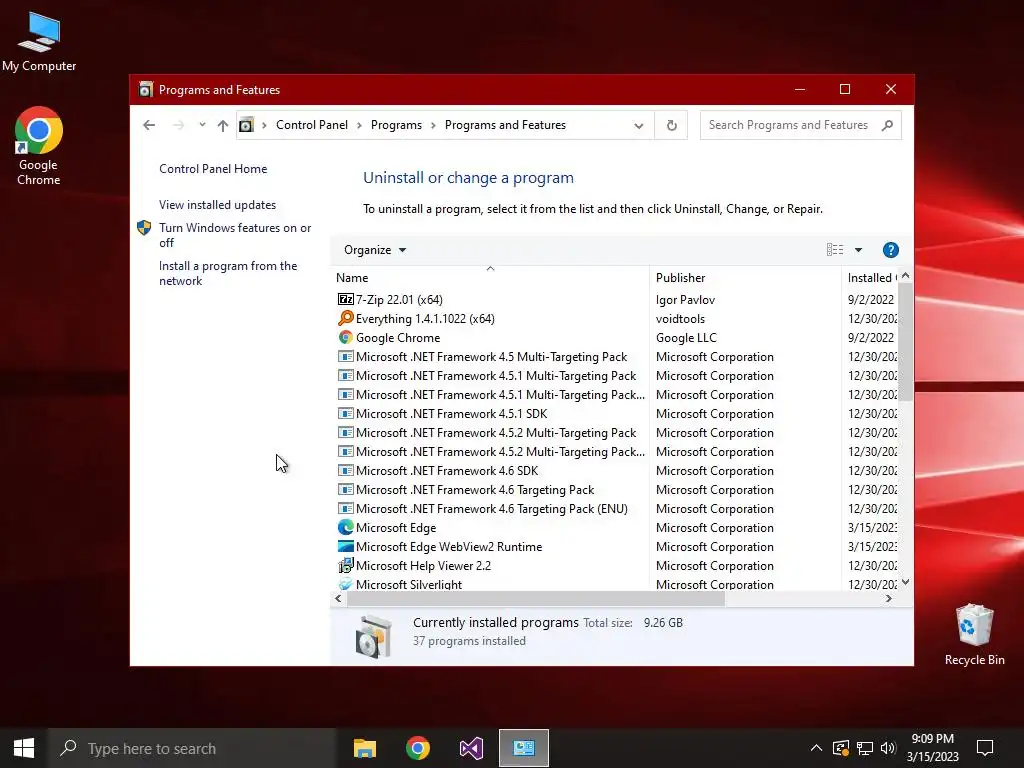Click the Microsoft Silverlight icon
Viewport: 1024px width, 768px height.
click(345, 584)
